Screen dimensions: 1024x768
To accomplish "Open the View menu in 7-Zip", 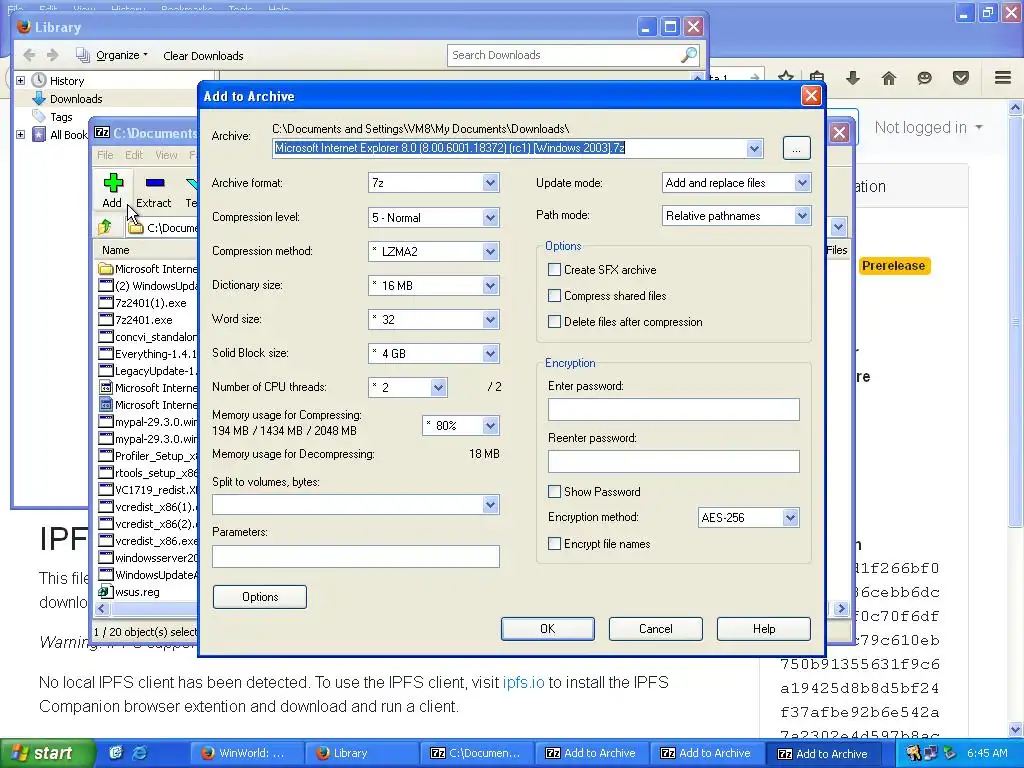I will coord(167,155).
